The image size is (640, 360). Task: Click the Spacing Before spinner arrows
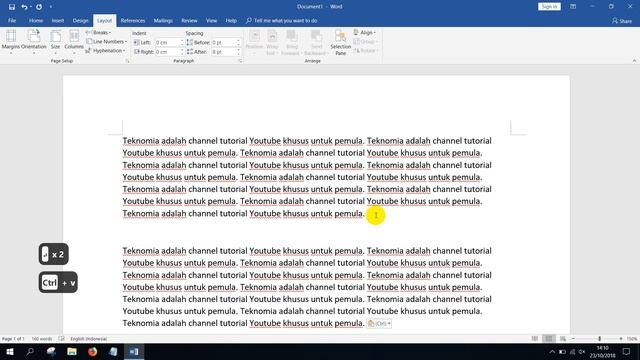(238, 42)
